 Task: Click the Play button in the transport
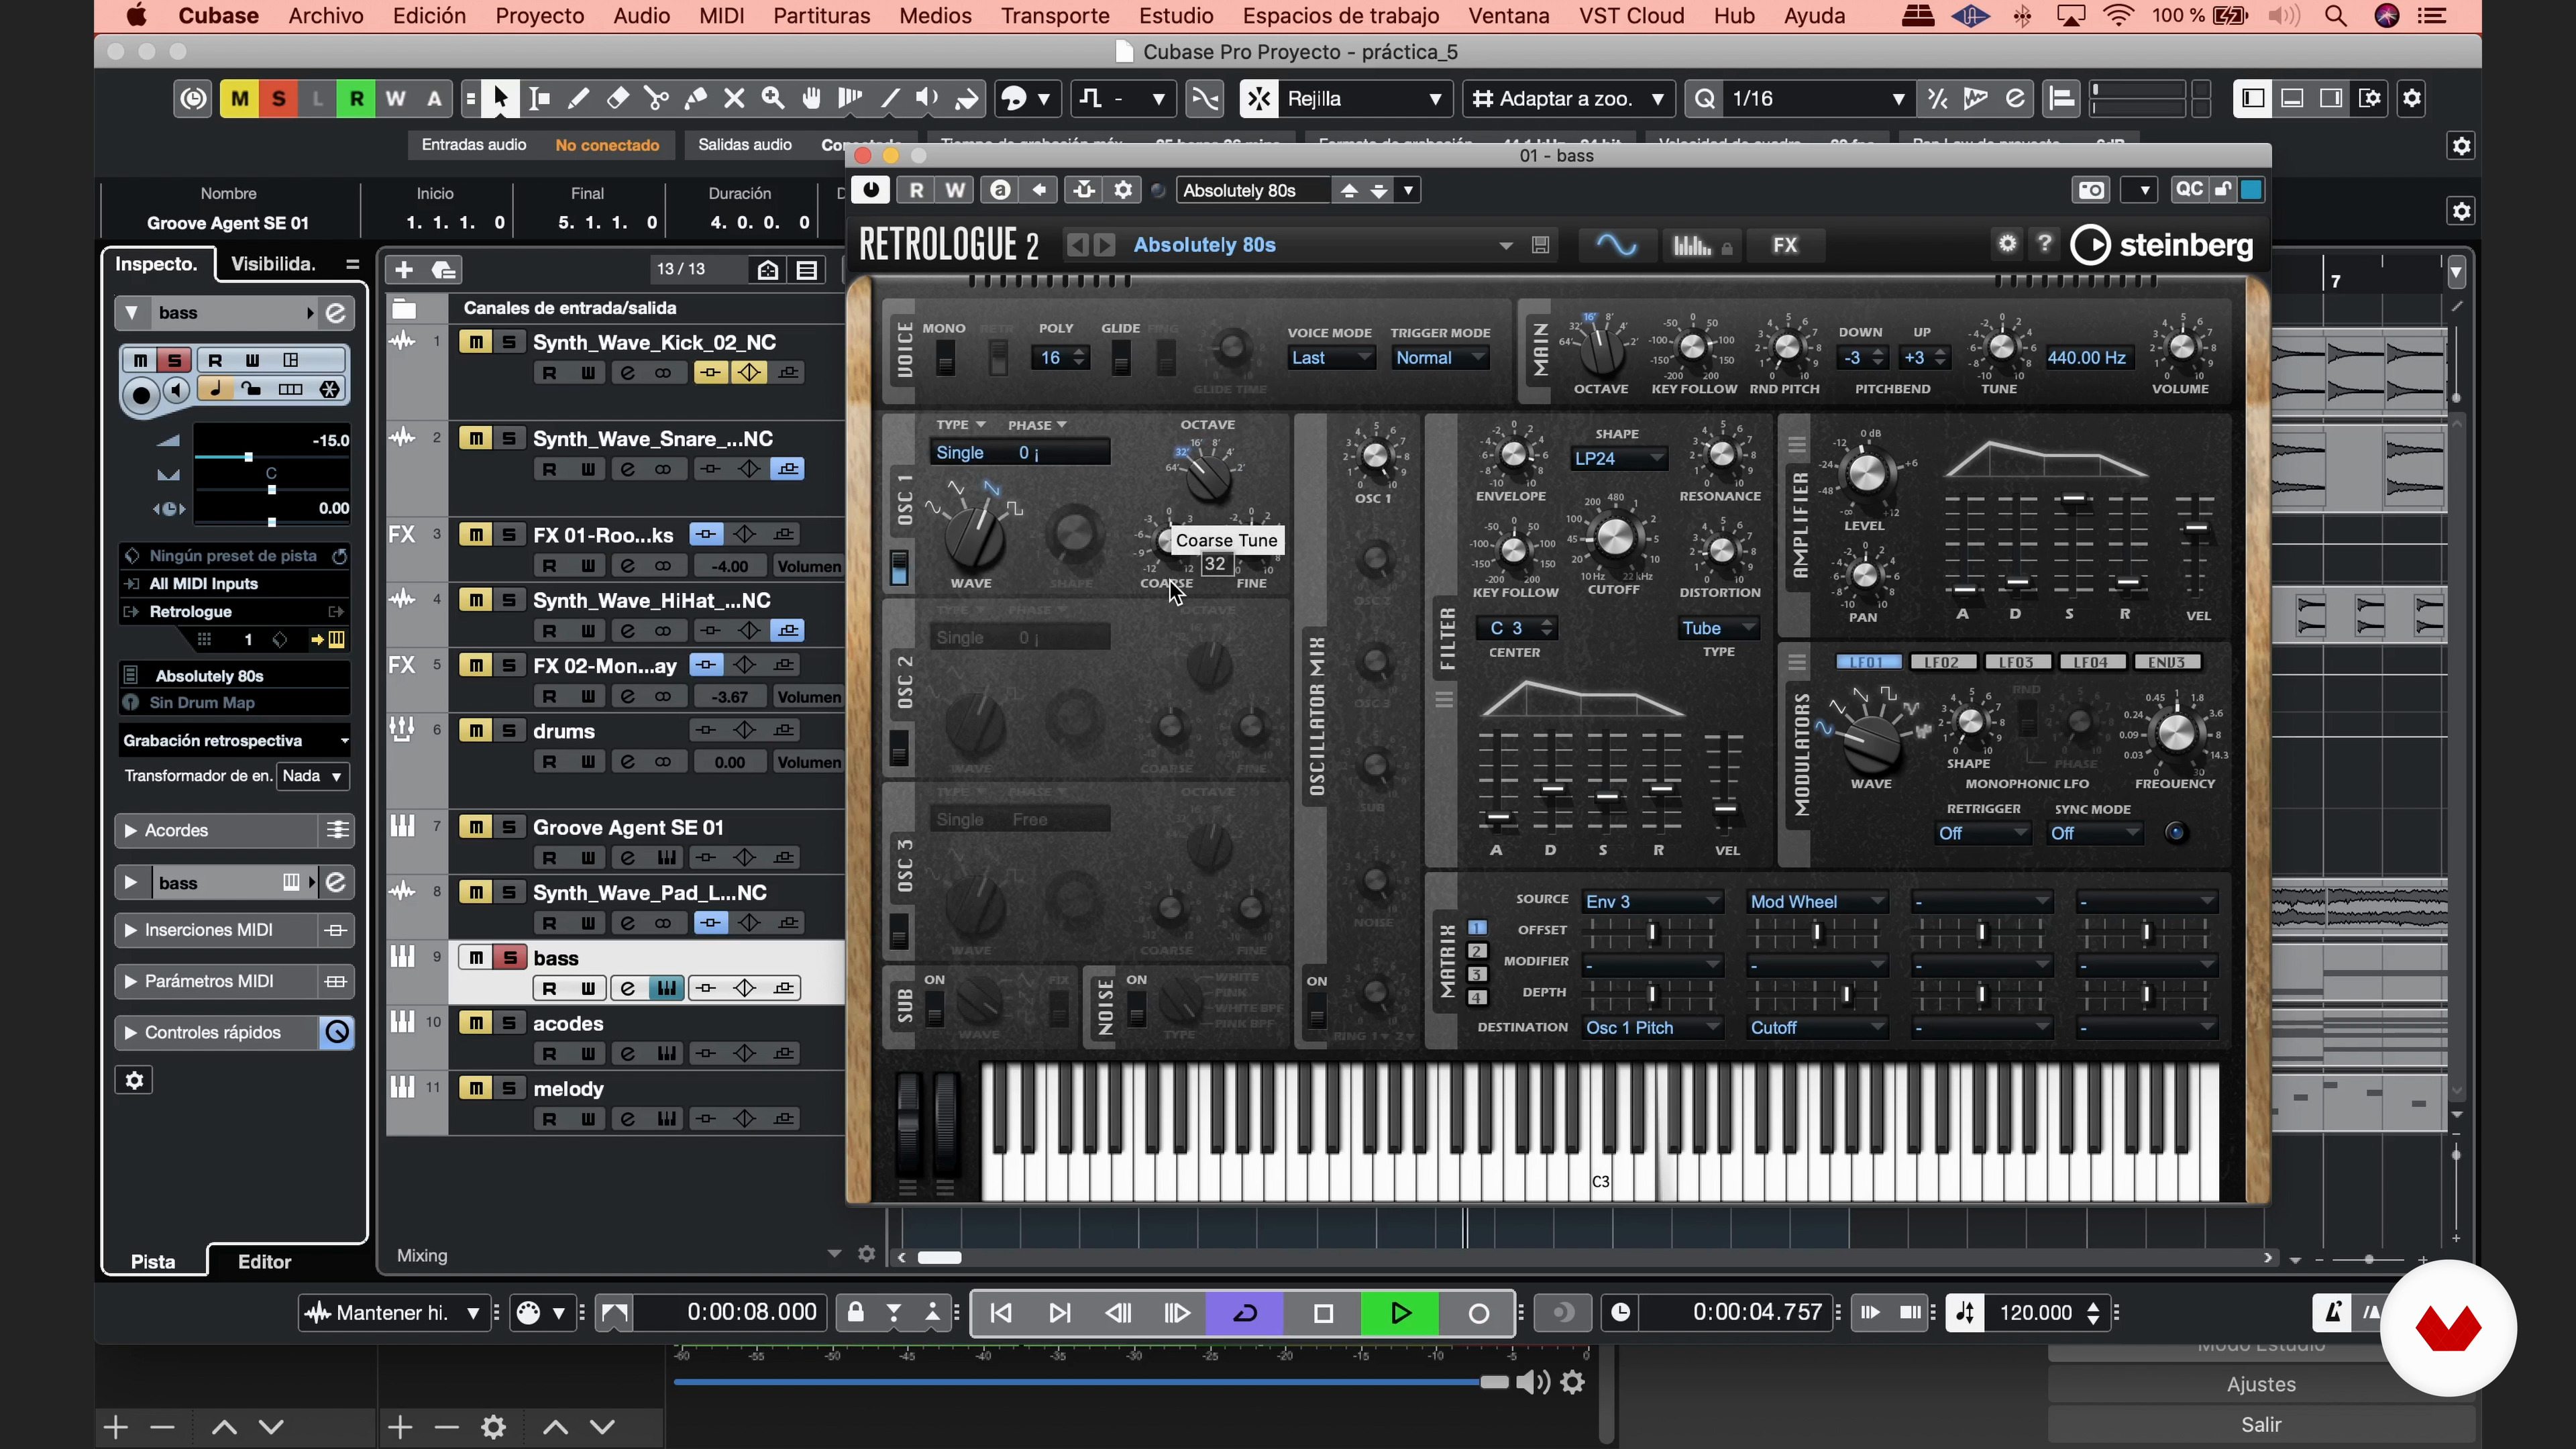coord(1400,1313)
